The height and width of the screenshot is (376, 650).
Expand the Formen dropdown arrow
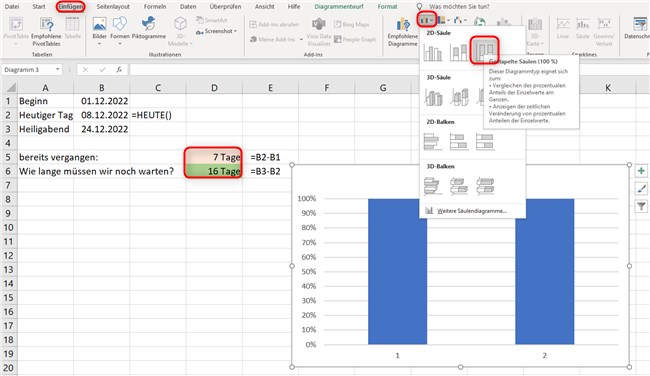120,44
